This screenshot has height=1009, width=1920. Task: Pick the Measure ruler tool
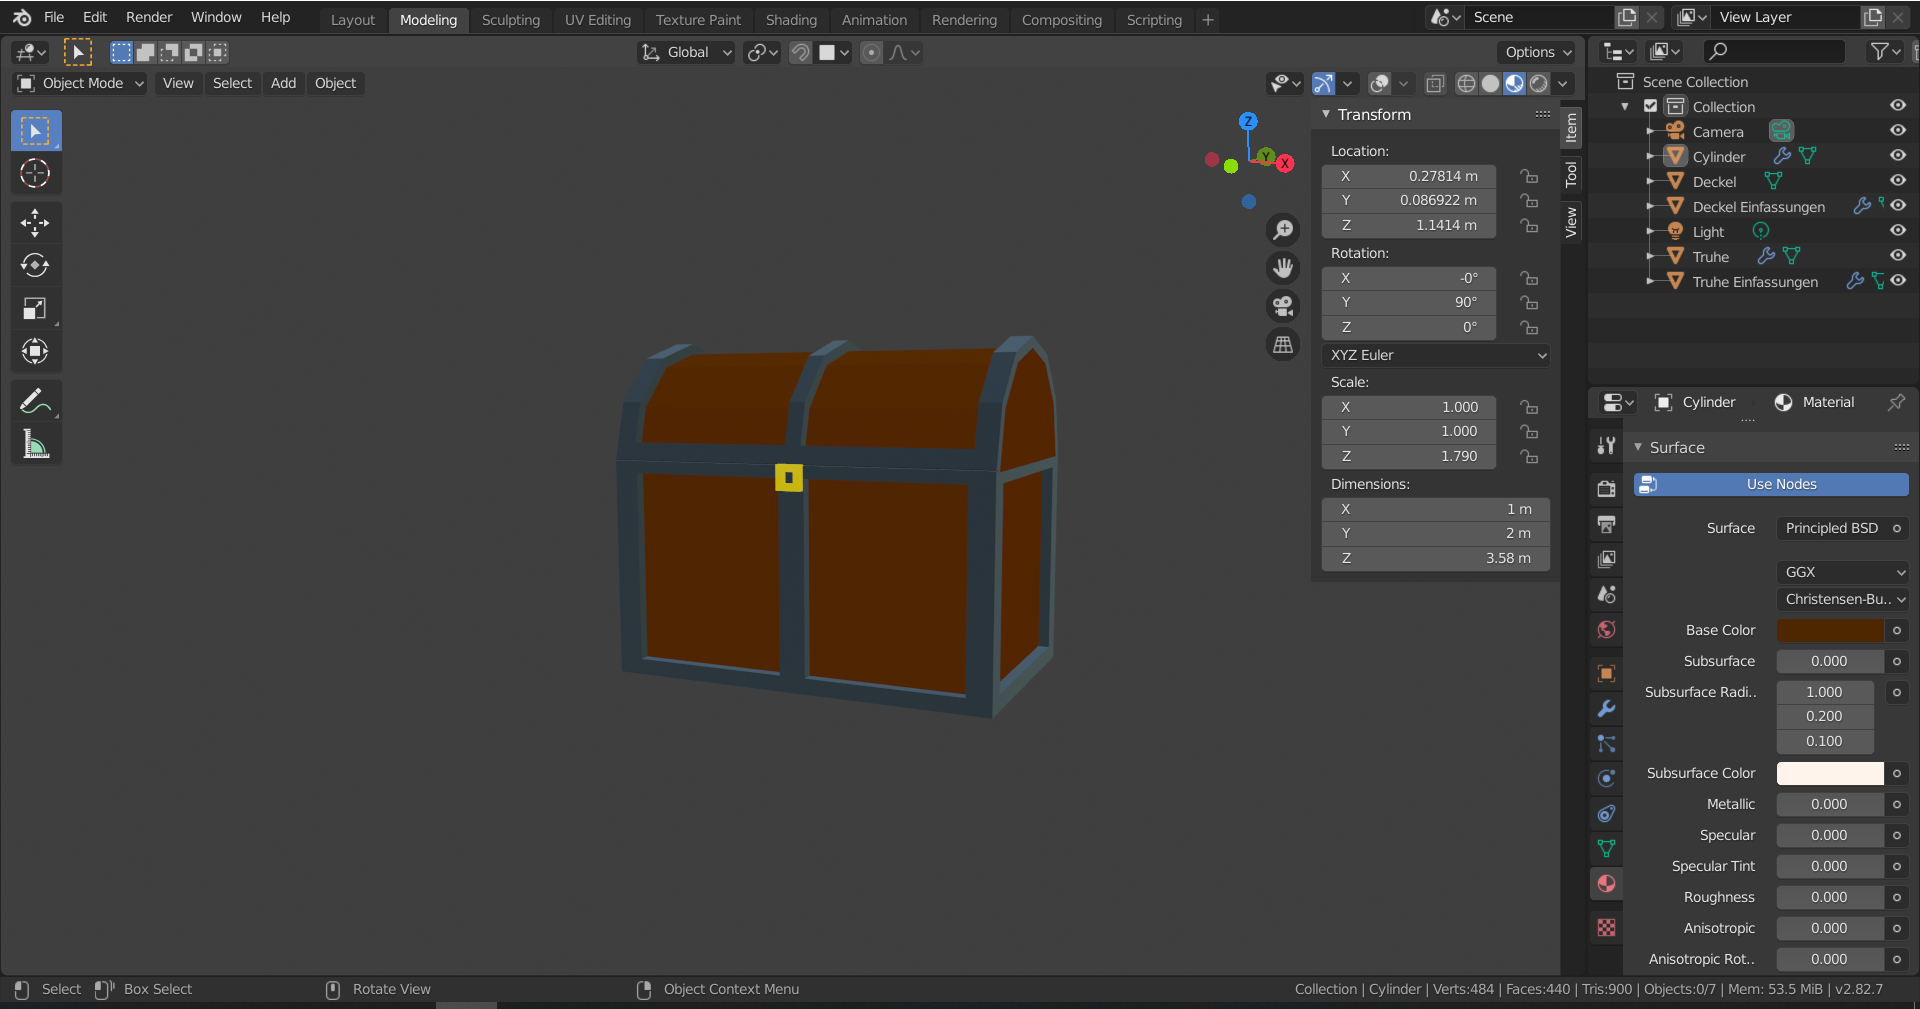(35, 445)
